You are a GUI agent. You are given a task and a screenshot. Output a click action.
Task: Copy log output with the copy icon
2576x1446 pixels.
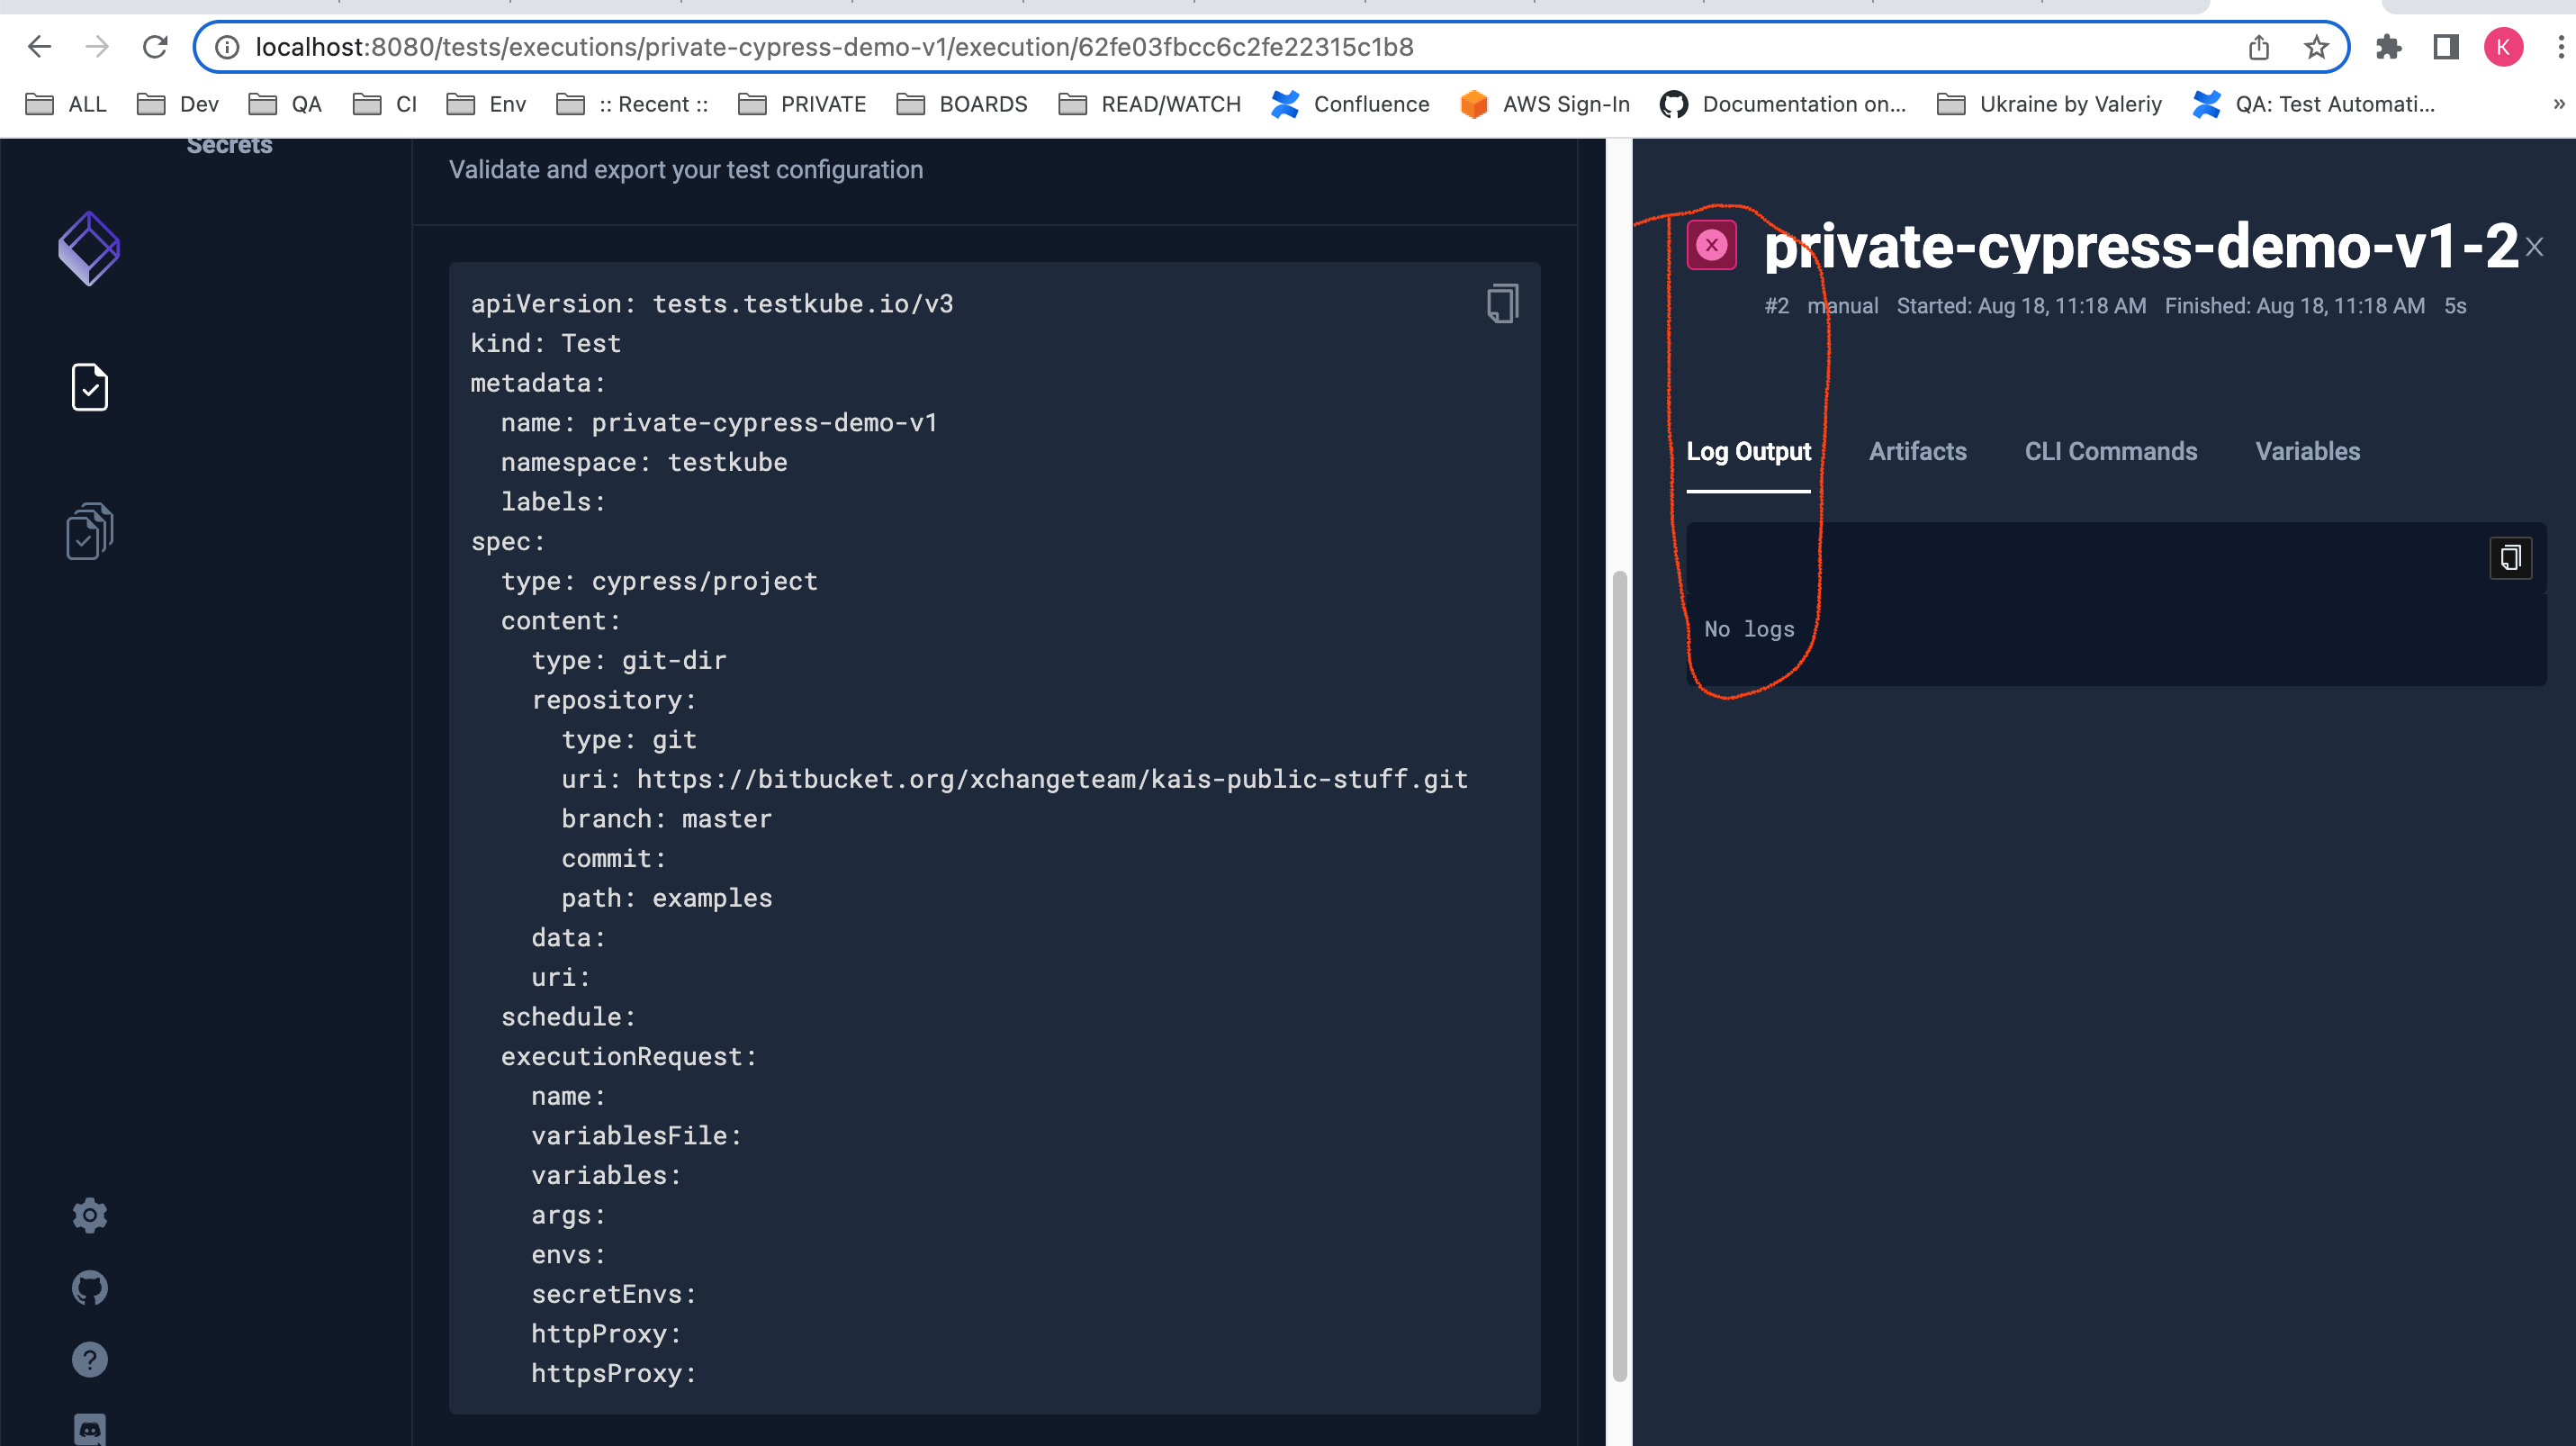pyautogui.click(x=2511, y=558)
